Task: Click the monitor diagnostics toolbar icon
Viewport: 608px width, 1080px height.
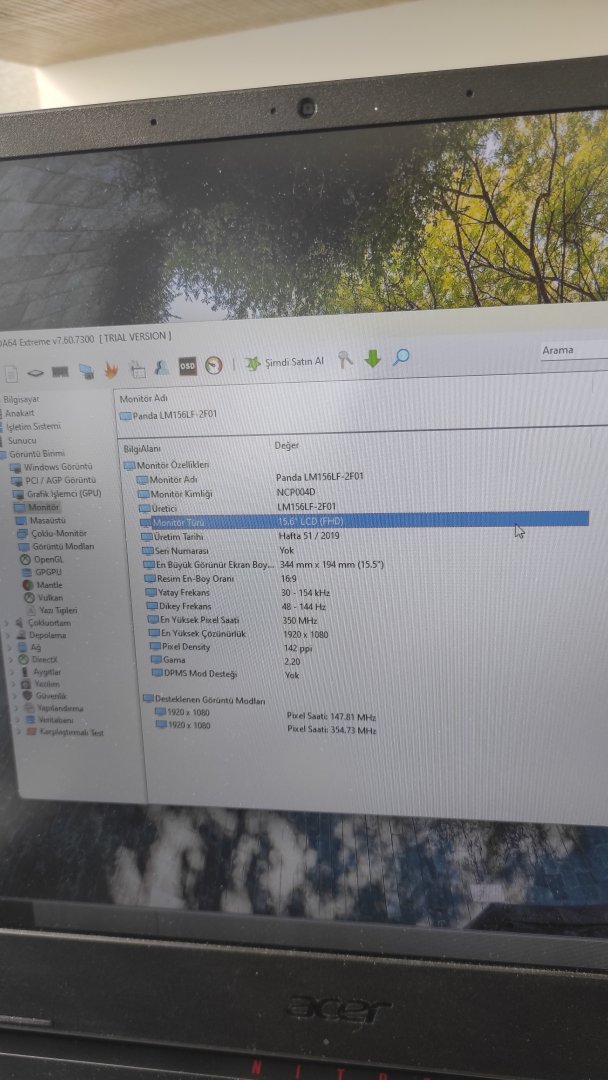Action: pyautogui.click(x=86, y=371)
